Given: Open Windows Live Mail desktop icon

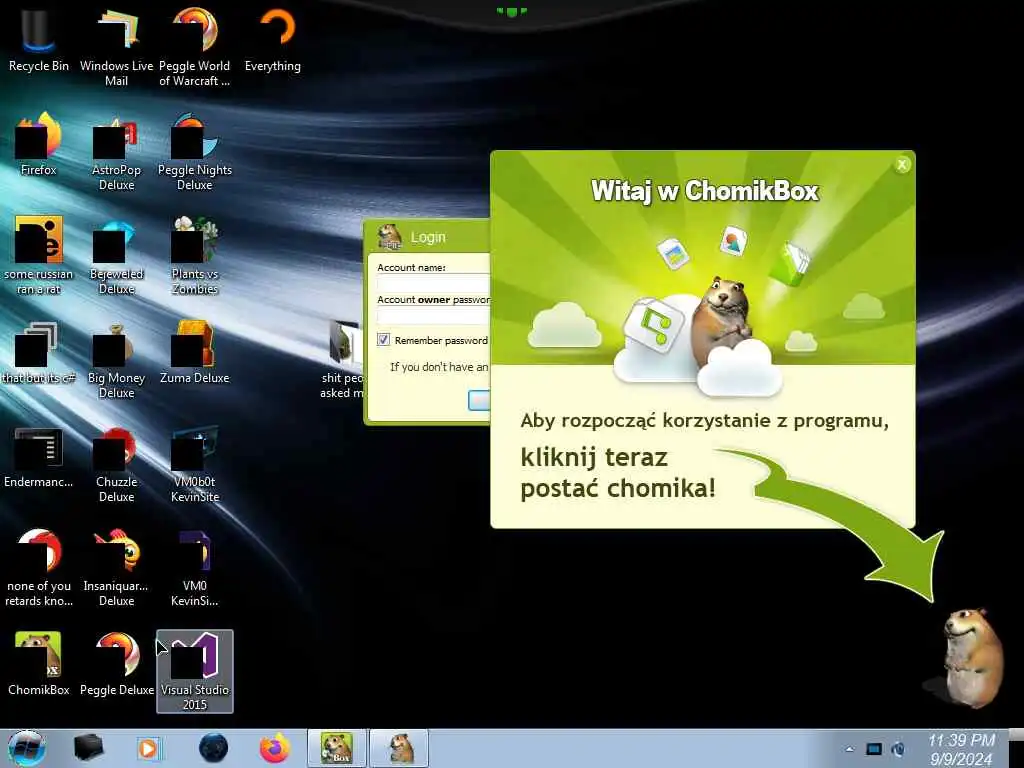Looking at the screenshot, I should [116, 47].
